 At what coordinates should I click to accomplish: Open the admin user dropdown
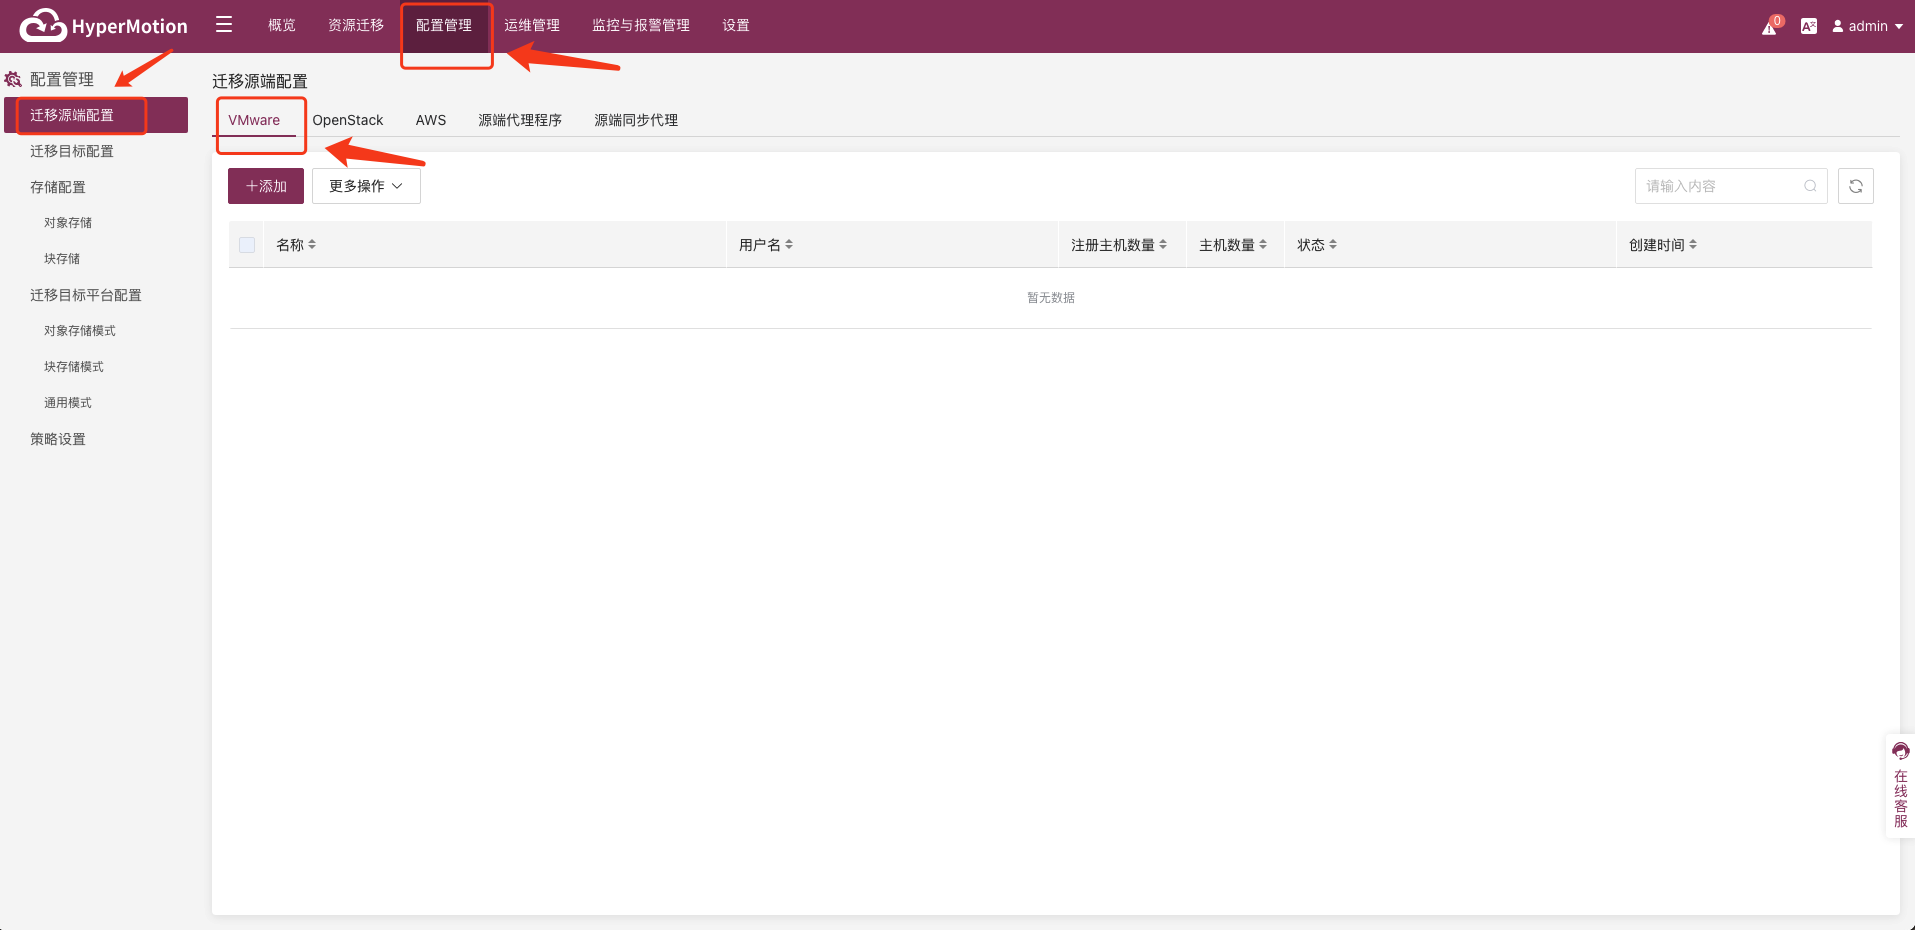tap(1867, 26)
